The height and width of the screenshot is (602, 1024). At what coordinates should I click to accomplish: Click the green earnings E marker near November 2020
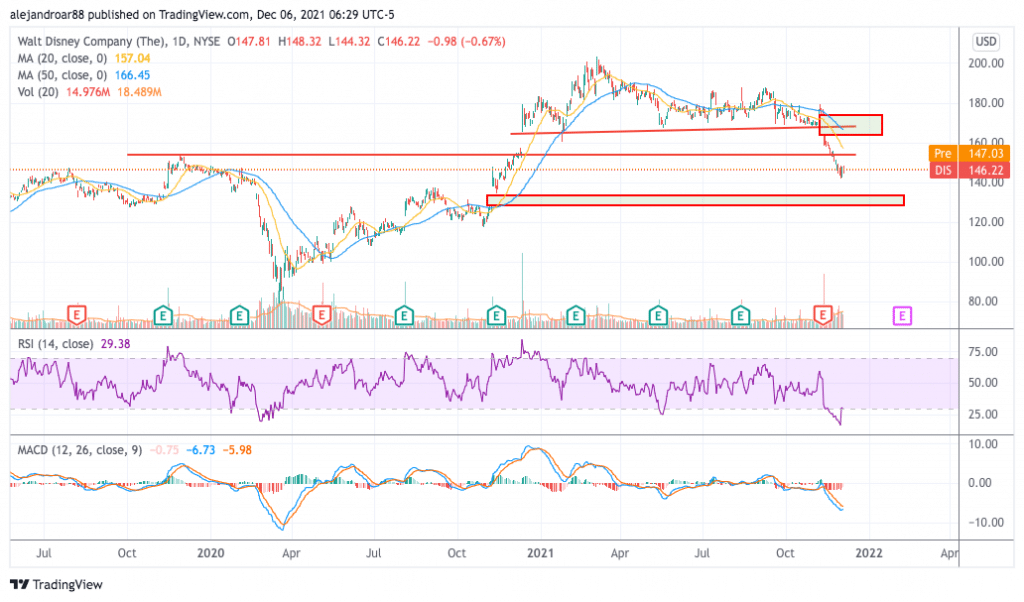[x=496, y=316]
